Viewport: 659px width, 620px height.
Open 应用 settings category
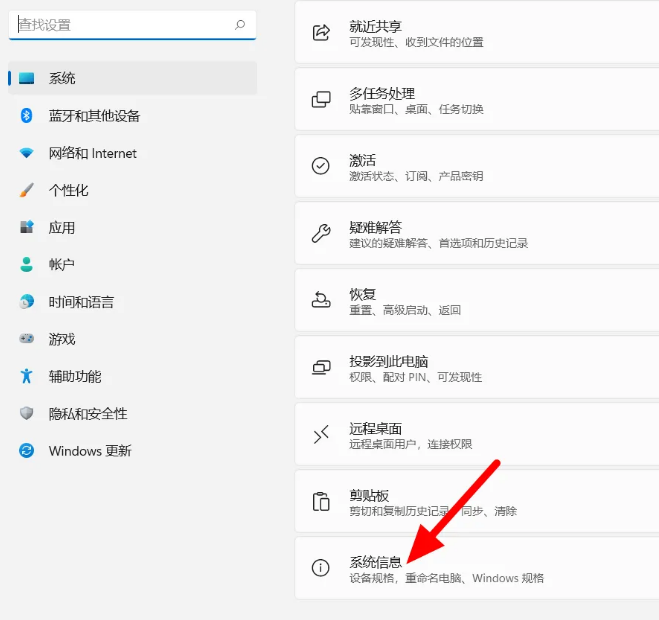click(x=62, y=227)
